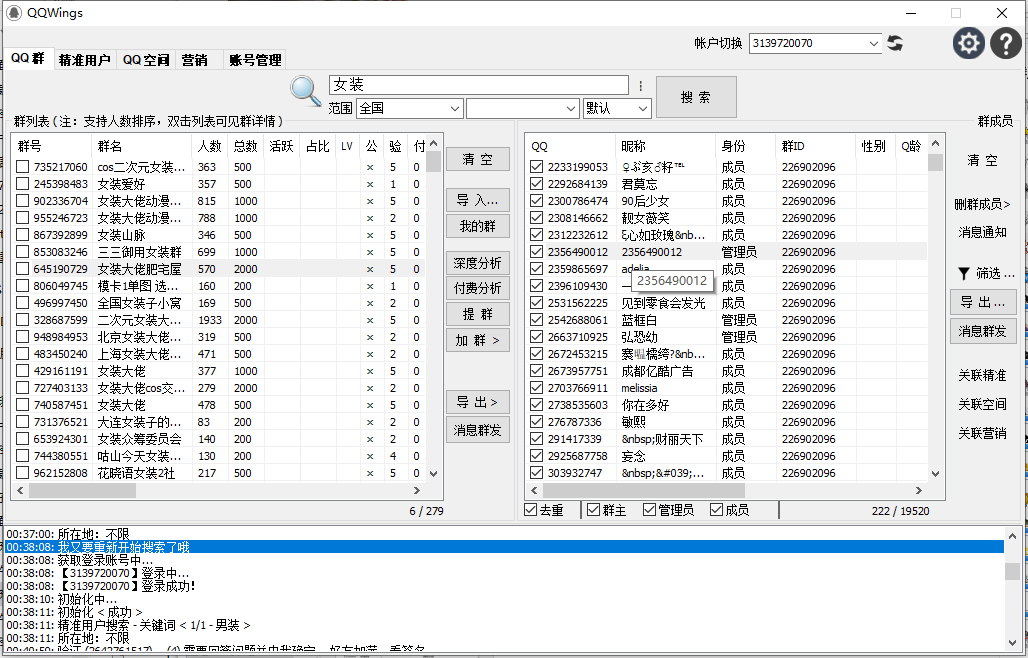Image resolution: width=1028 pixels, height=658 pixels.
Task: Click the 消息通知 link
Action: point(982,232)
